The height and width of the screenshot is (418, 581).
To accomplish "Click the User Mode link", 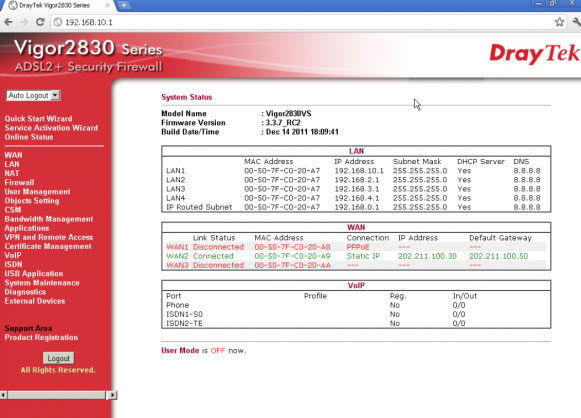I will pyautogui.click(x=180, y=351).
